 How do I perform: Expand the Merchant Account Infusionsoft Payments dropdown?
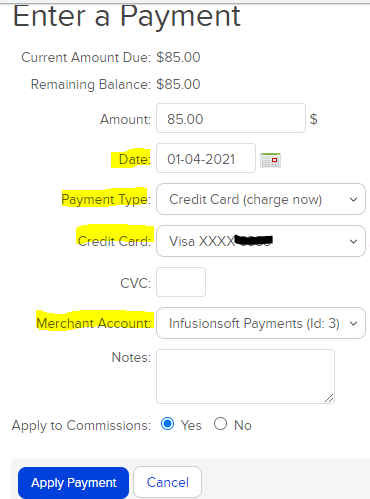coord(261,323)
